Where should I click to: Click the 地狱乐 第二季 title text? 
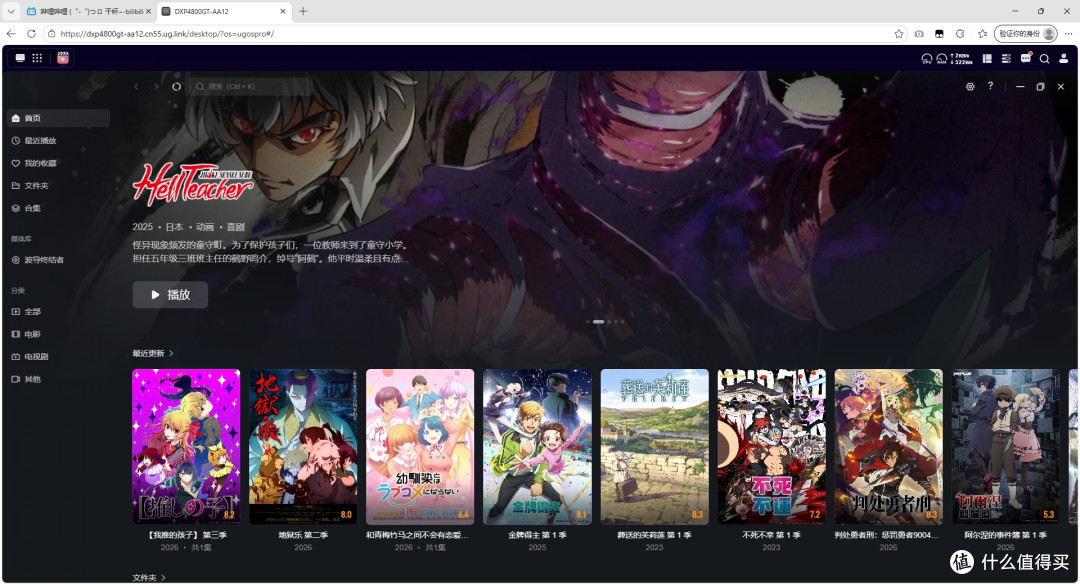pos(303,535)
